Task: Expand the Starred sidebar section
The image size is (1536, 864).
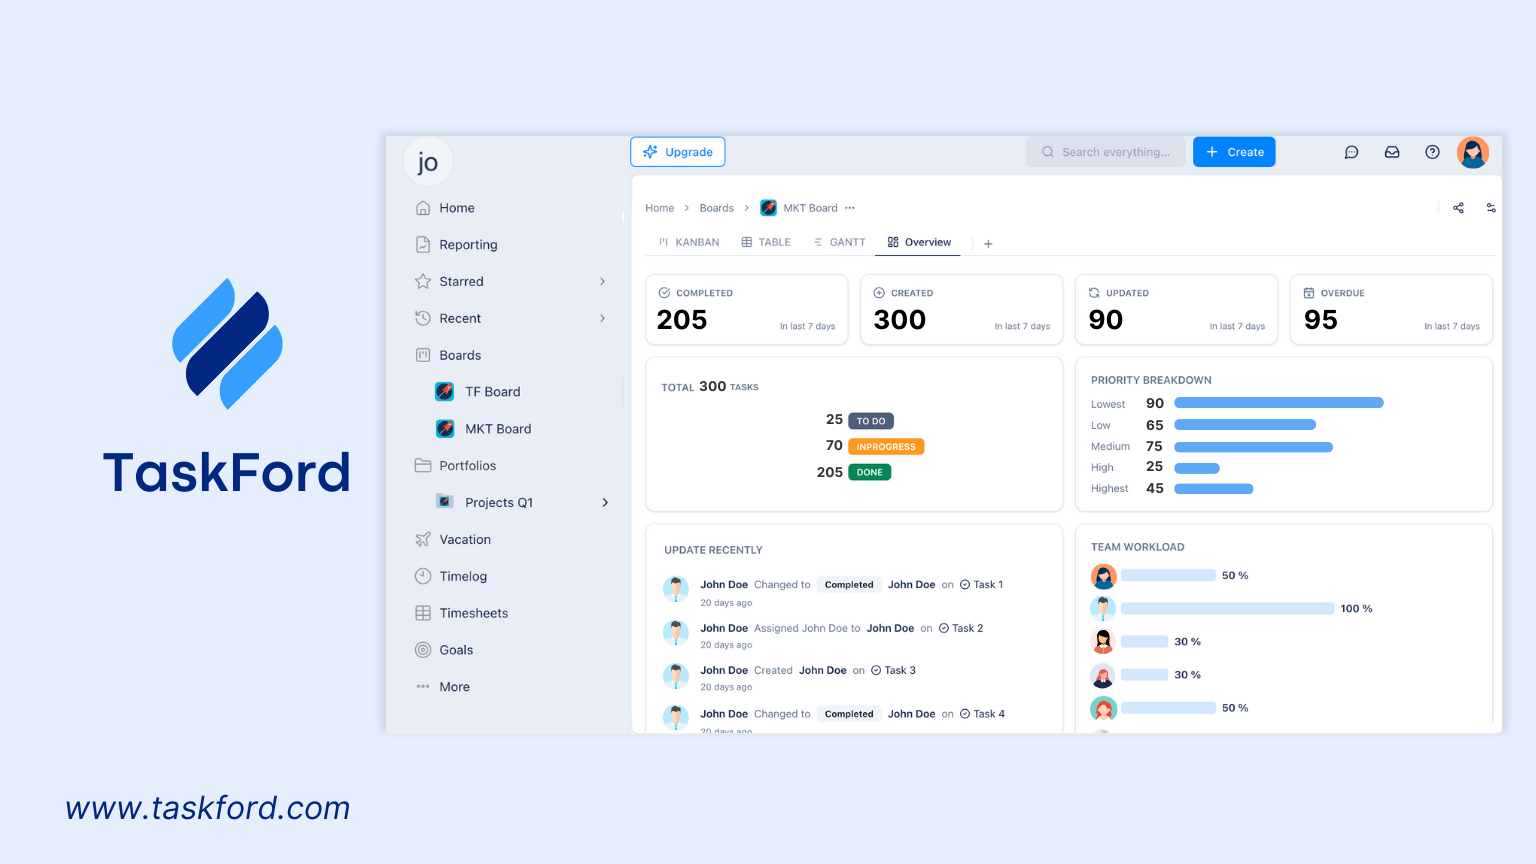Action: coord(603,281)
